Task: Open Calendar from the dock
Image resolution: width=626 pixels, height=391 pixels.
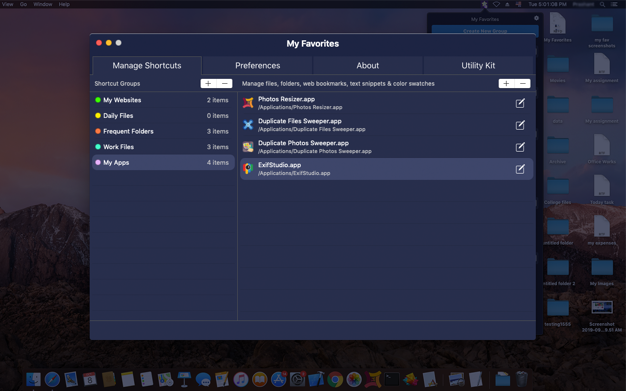Action: (x=90, y=379)
